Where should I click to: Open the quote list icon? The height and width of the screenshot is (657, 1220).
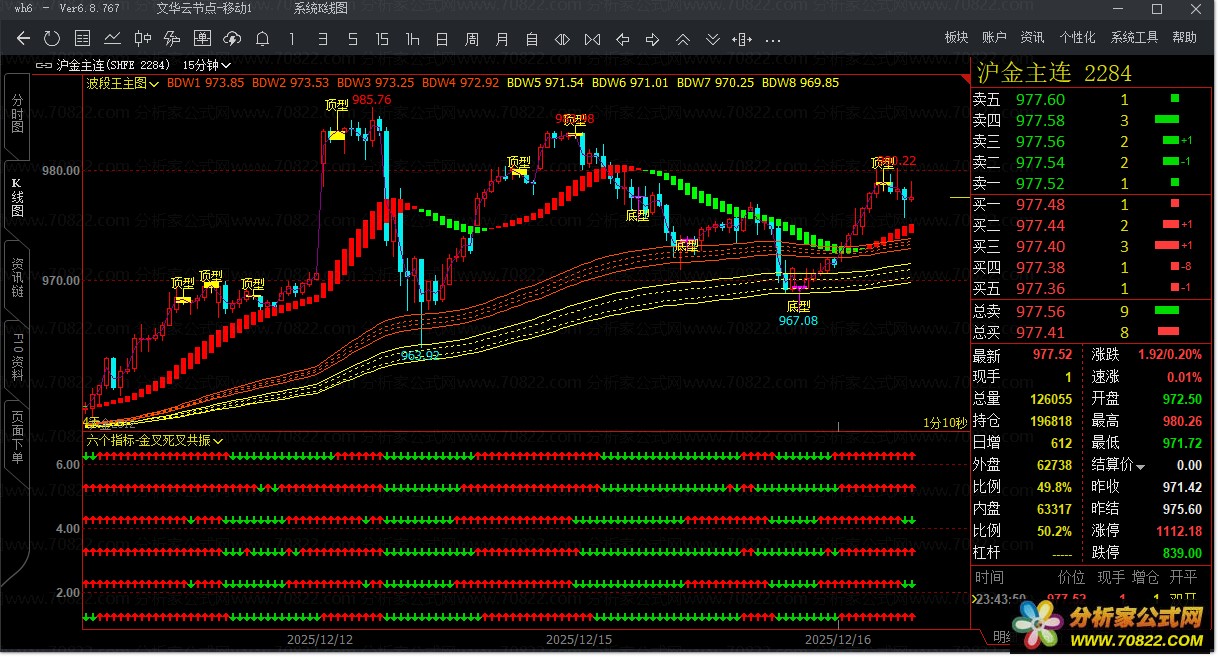pyautogui.click(x=82, y=39)
